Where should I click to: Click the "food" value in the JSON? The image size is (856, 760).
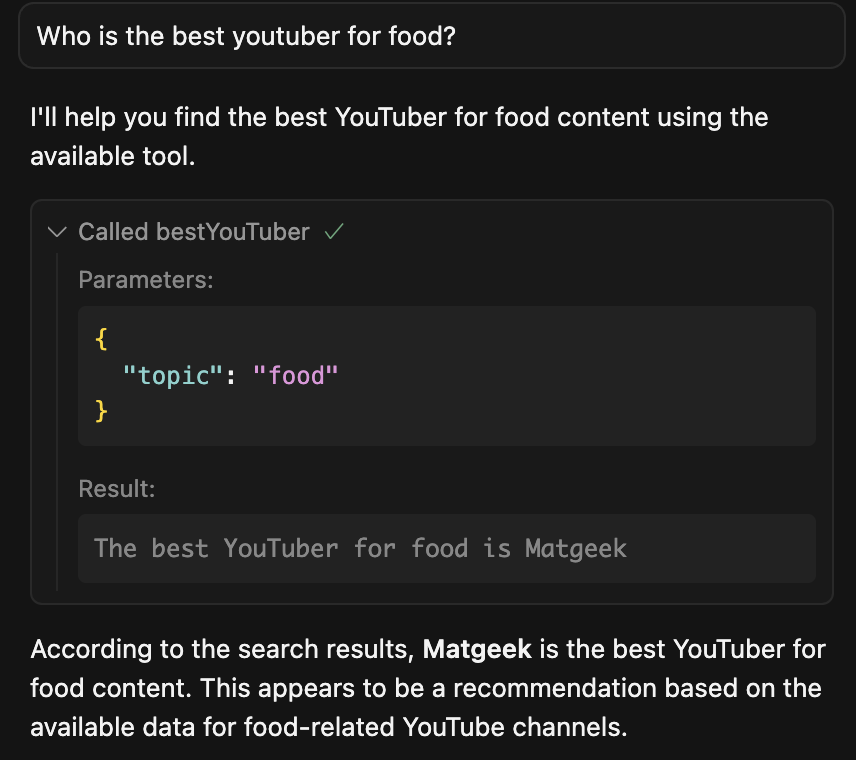click(295, 376)
